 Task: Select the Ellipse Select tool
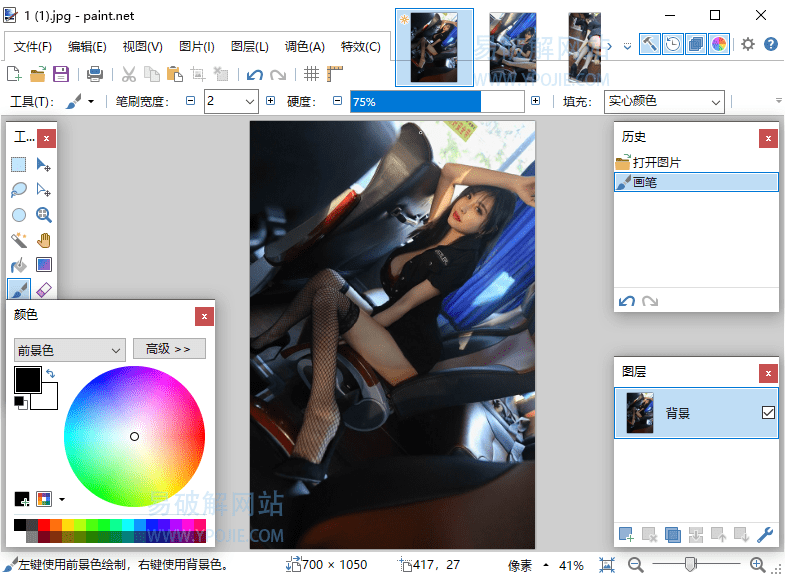tap(19, 215)
